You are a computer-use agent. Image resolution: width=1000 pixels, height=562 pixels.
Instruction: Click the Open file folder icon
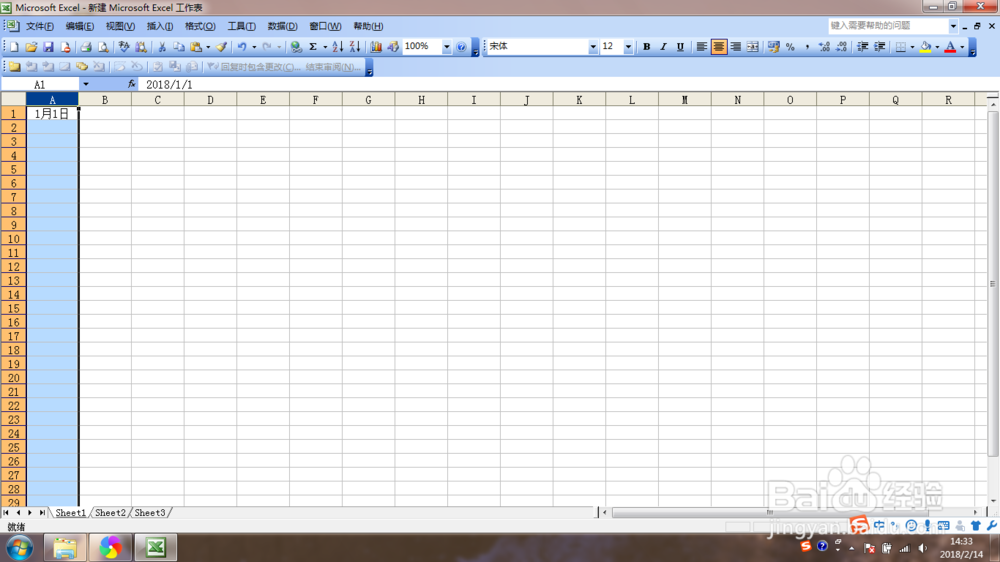tap(31, 47)
